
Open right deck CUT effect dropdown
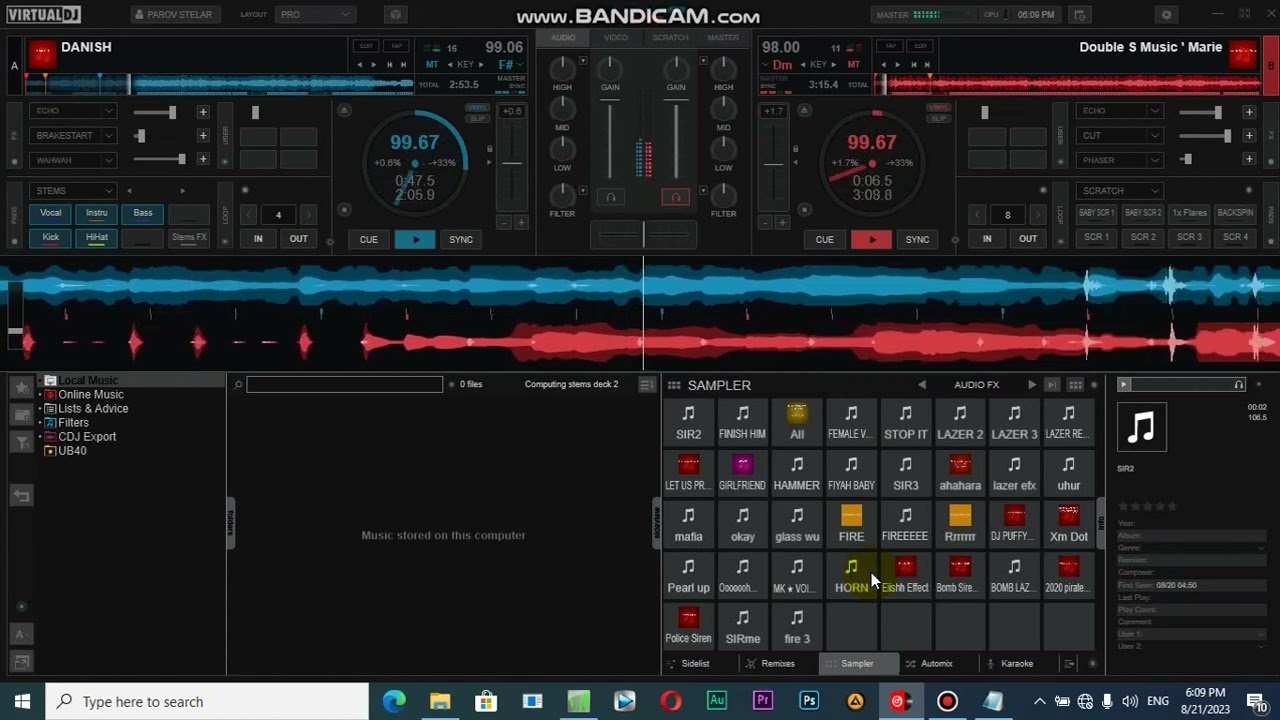pyautogui.click(x=1119, y=135)
